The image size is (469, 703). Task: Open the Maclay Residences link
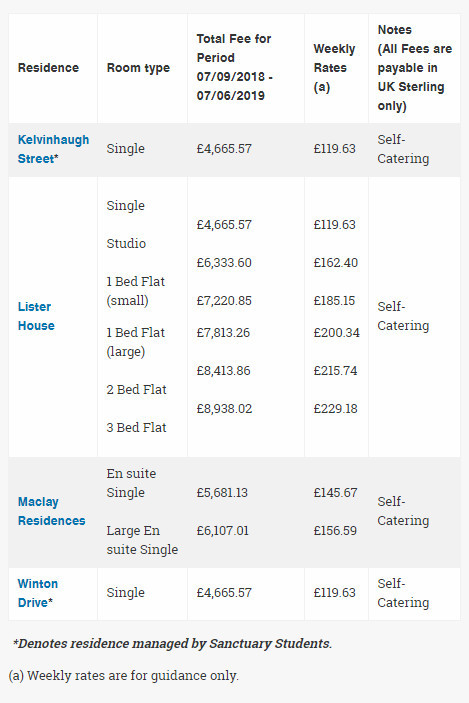[x=52, y=511]
